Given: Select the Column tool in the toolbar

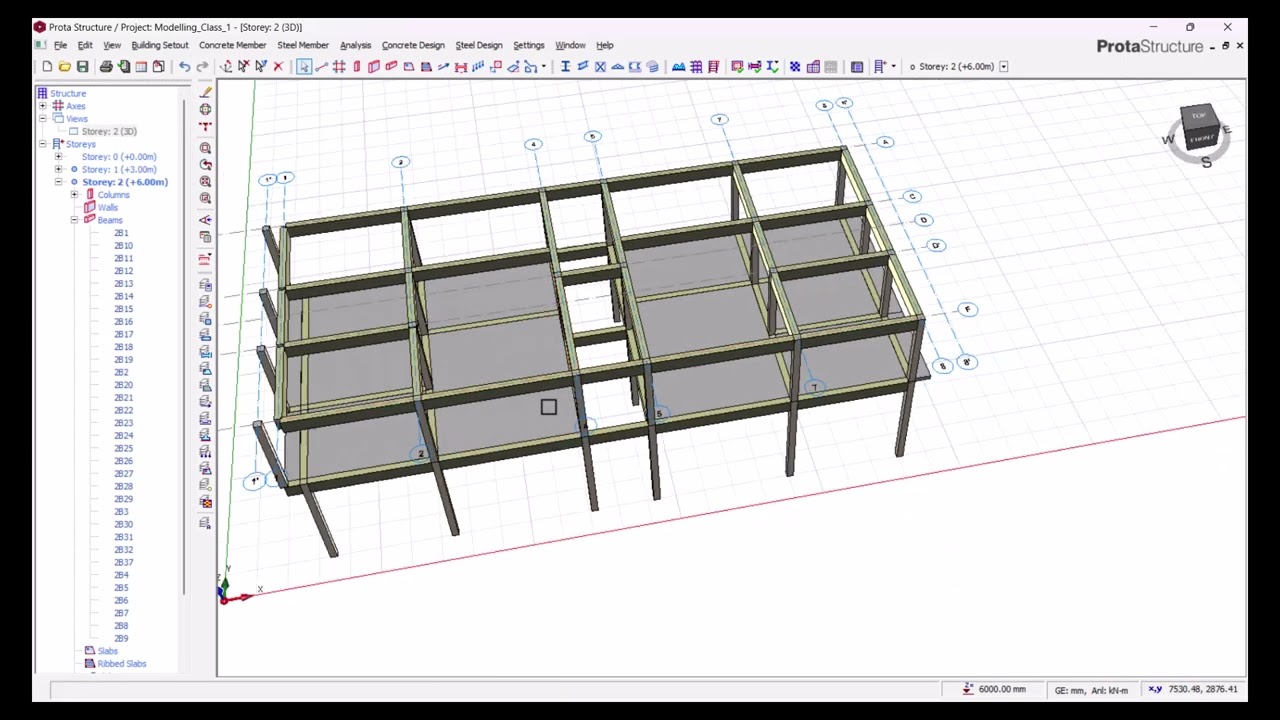Looking at the screenshot, I should [357, 67].
